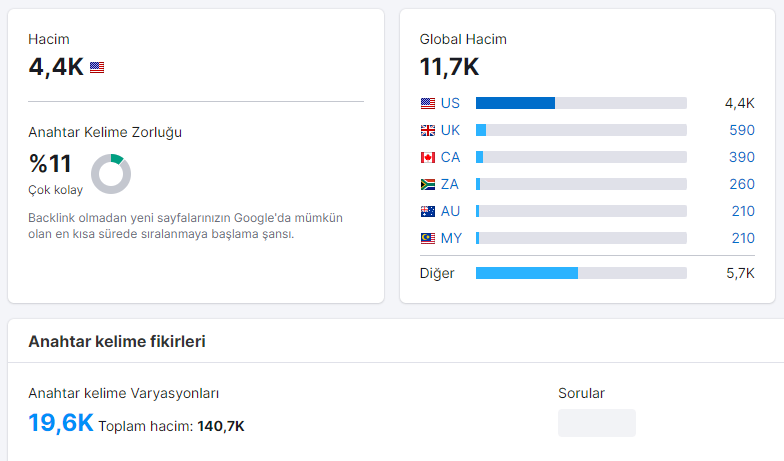This screenshot has height=461, width=784.
Task: Click the US volume progress bar
Action: pos(581,103)
